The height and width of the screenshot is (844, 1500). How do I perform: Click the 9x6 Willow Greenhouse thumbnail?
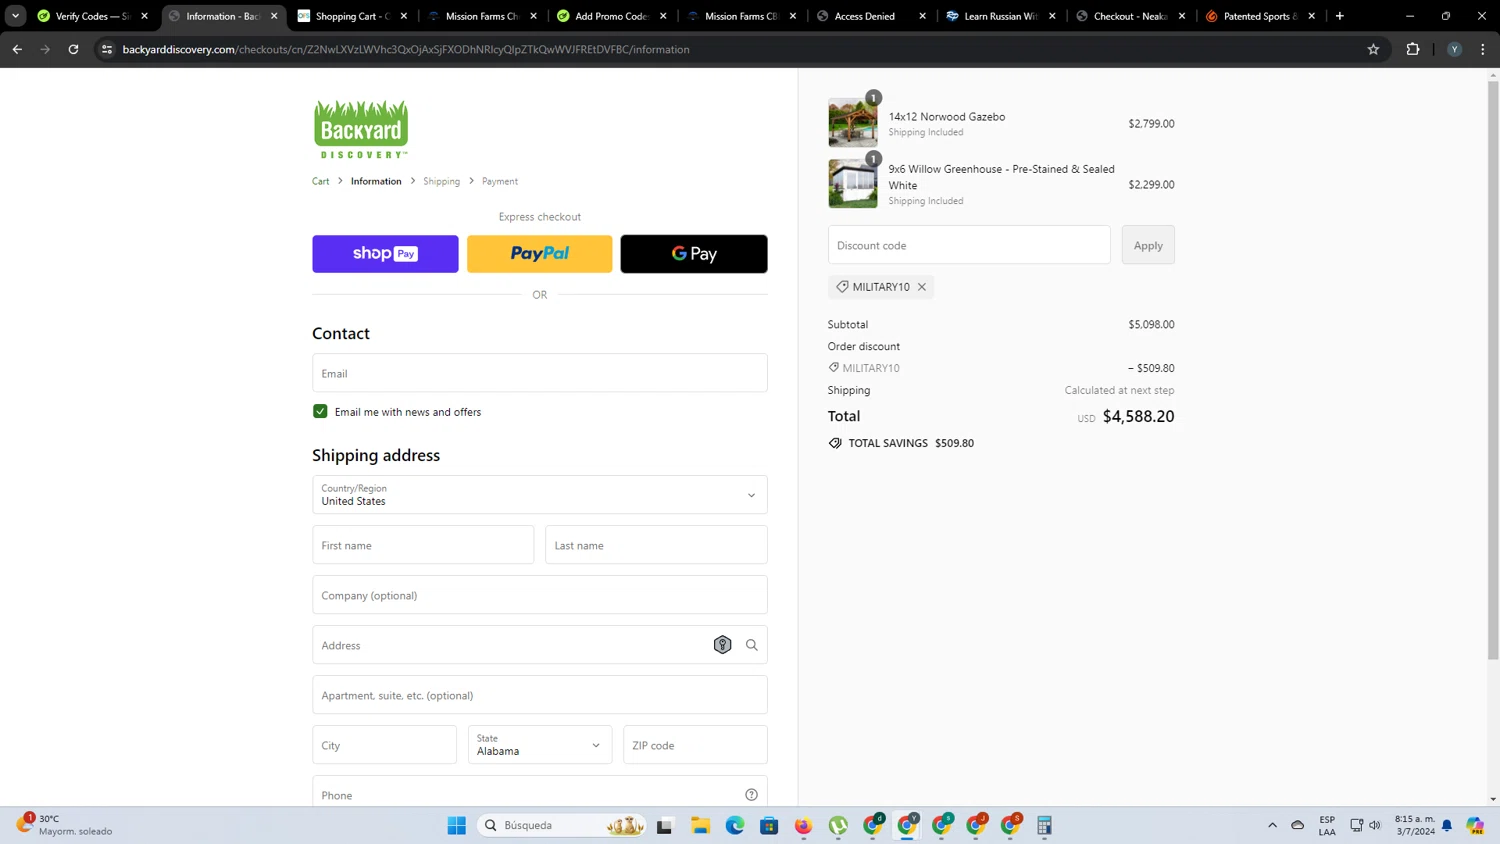pos(853,184)
